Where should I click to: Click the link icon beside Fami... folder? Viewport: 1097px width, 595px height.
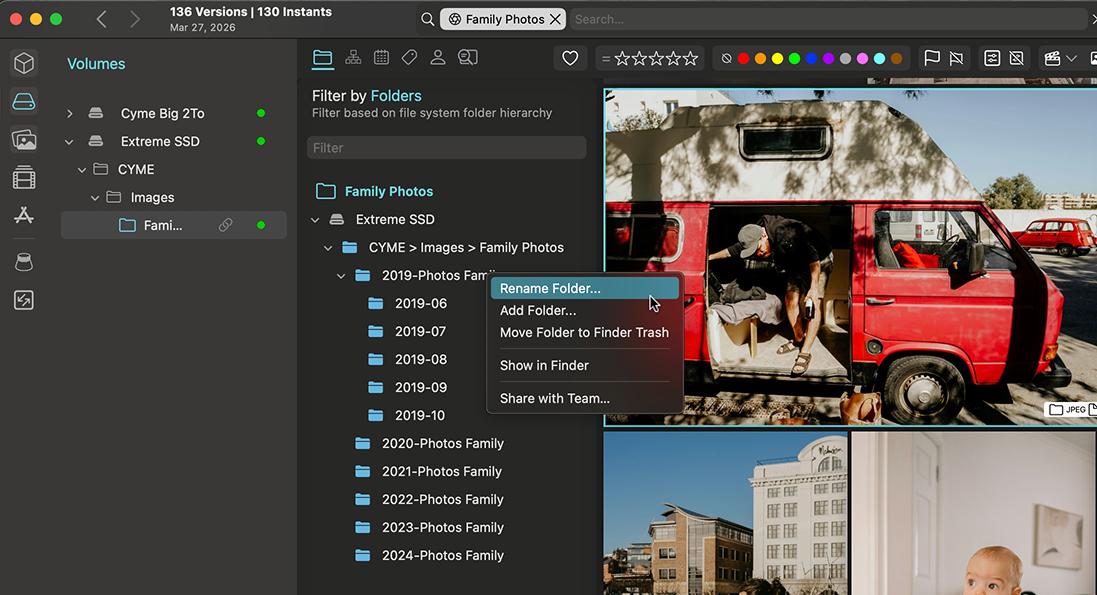(x=226, y=225)
